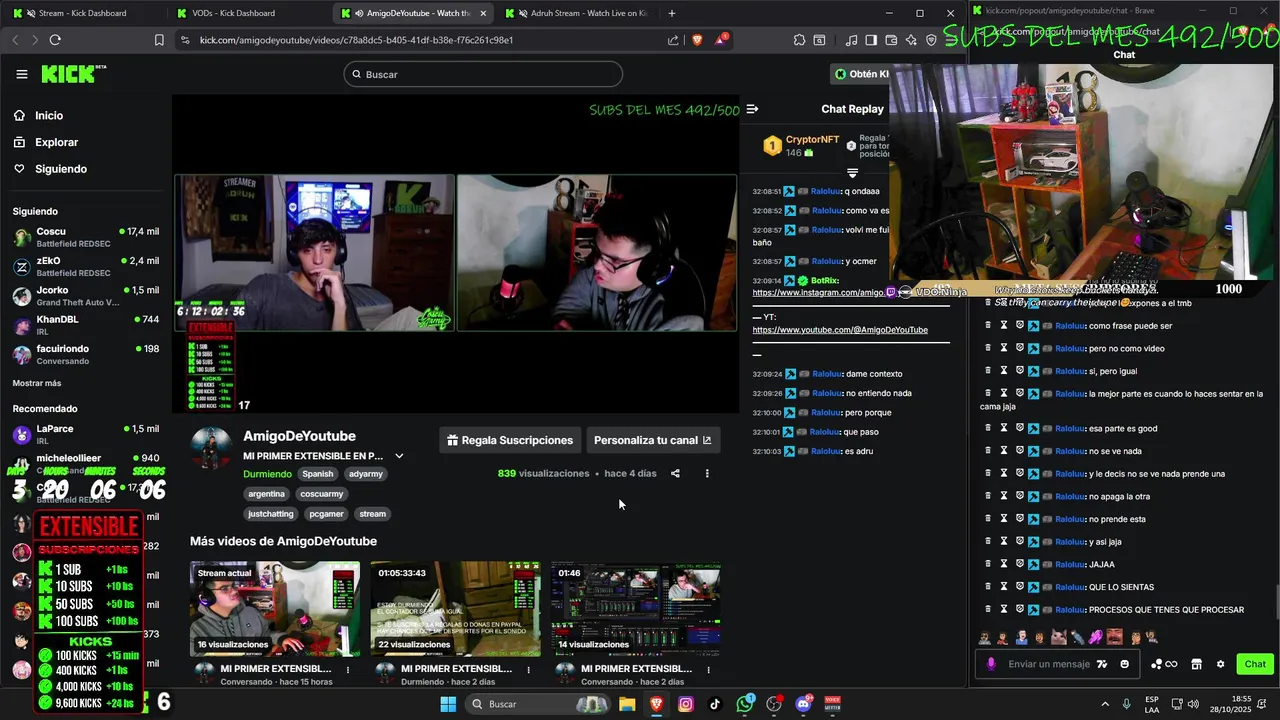The width and height of the screenshot is (1280, 720).
Task: Select the pcgamer tag
Action: coord(326,514)
